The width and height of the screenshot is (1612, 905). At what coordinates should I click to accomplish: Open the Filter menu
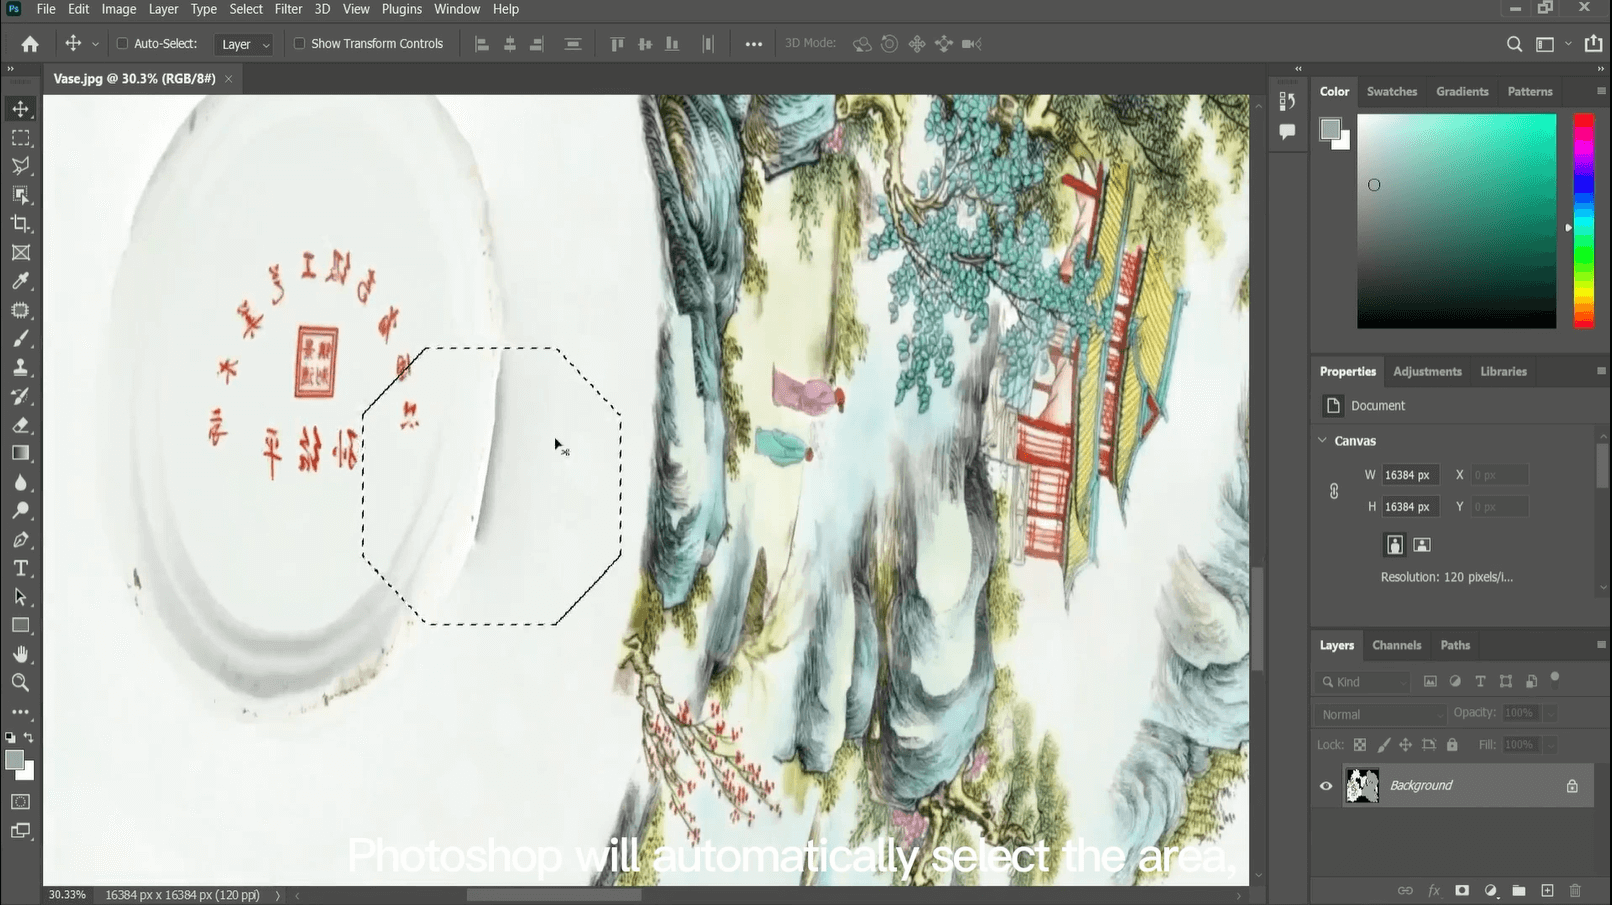tap(288, 9)
